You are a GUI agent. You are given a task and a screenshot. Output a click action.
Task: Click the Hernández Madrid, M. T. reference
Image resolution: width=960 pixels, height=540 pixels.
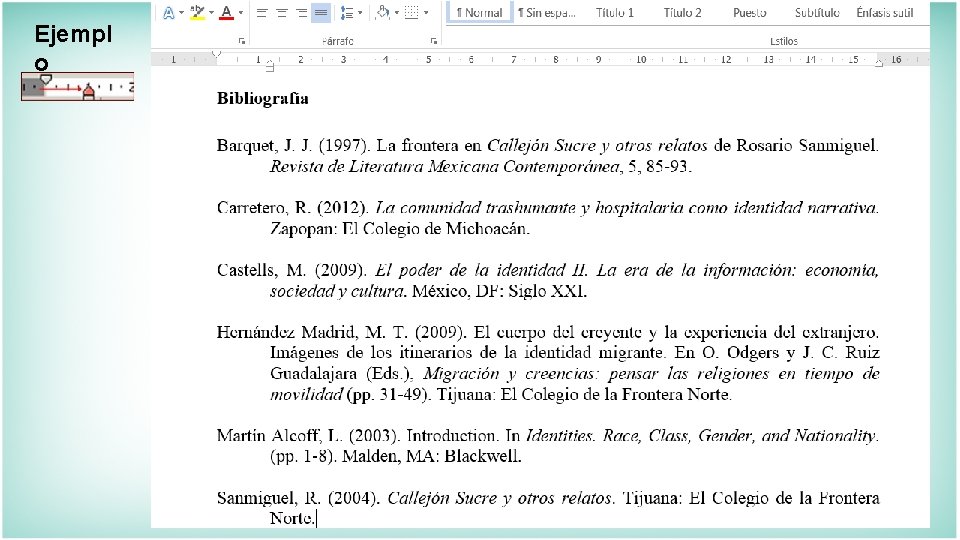[548, 363]
